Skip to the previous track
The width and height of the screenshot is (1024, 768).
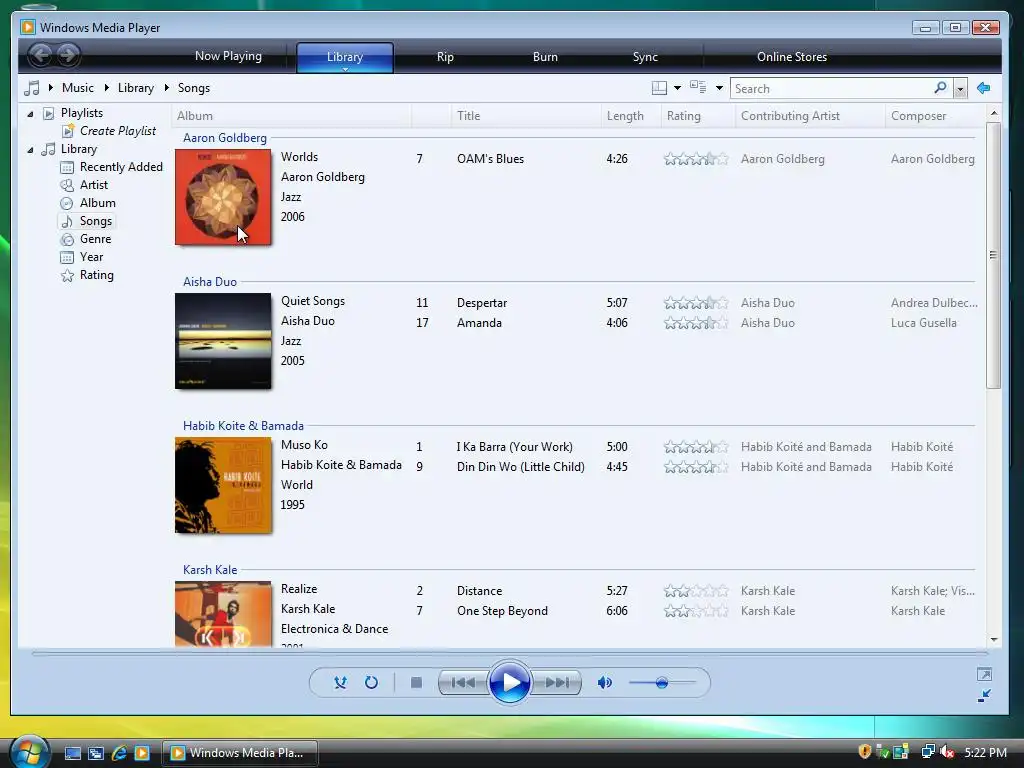pyautogui.click(x=463, y=682)
